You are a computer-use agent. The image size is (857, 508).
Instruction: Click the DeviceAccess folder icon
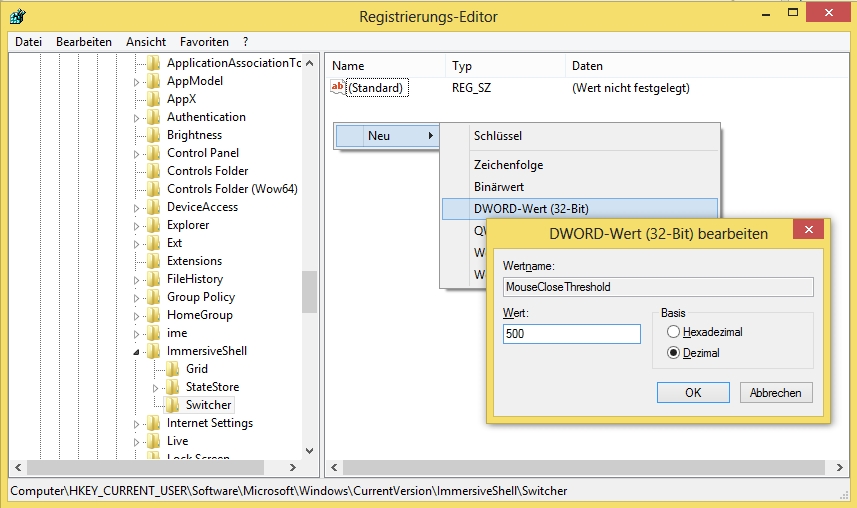[x=154, y=207]
